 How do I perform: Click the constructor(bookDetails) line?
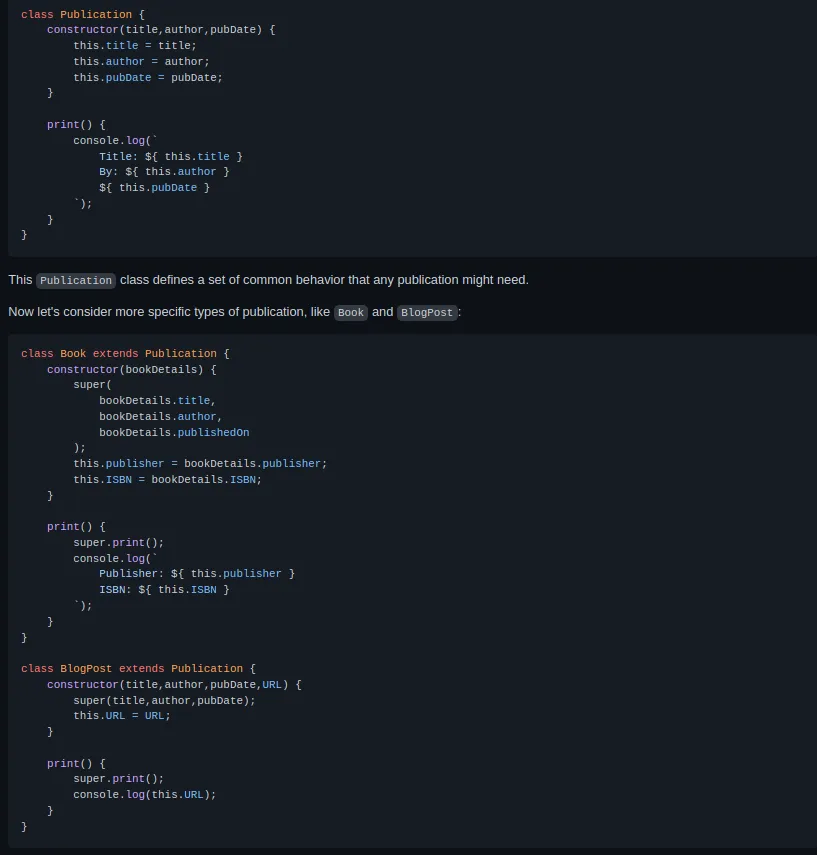tap(131, 369)
